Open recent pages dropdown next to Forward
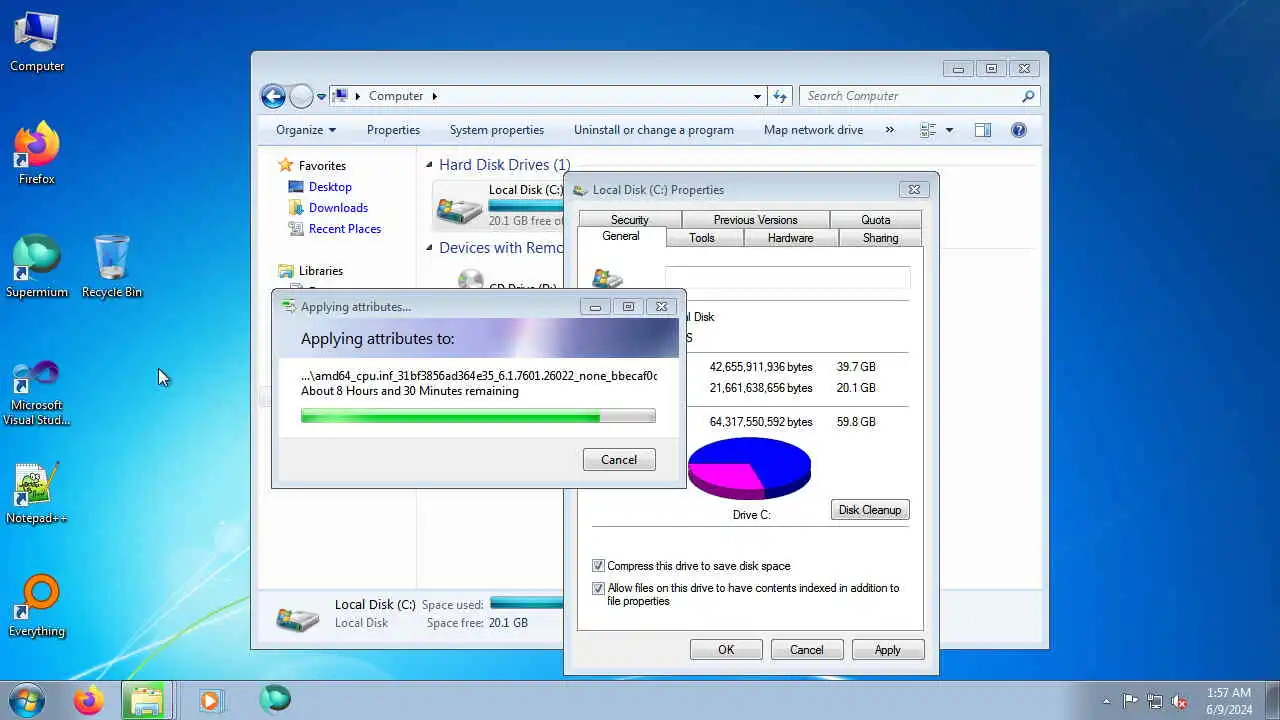This screenshot has height=720, width=1280. point(321,97)
